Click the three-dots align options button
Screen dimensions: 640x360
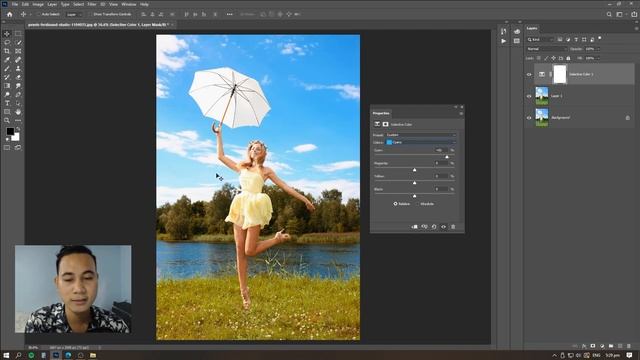click(x=229, y=14)
